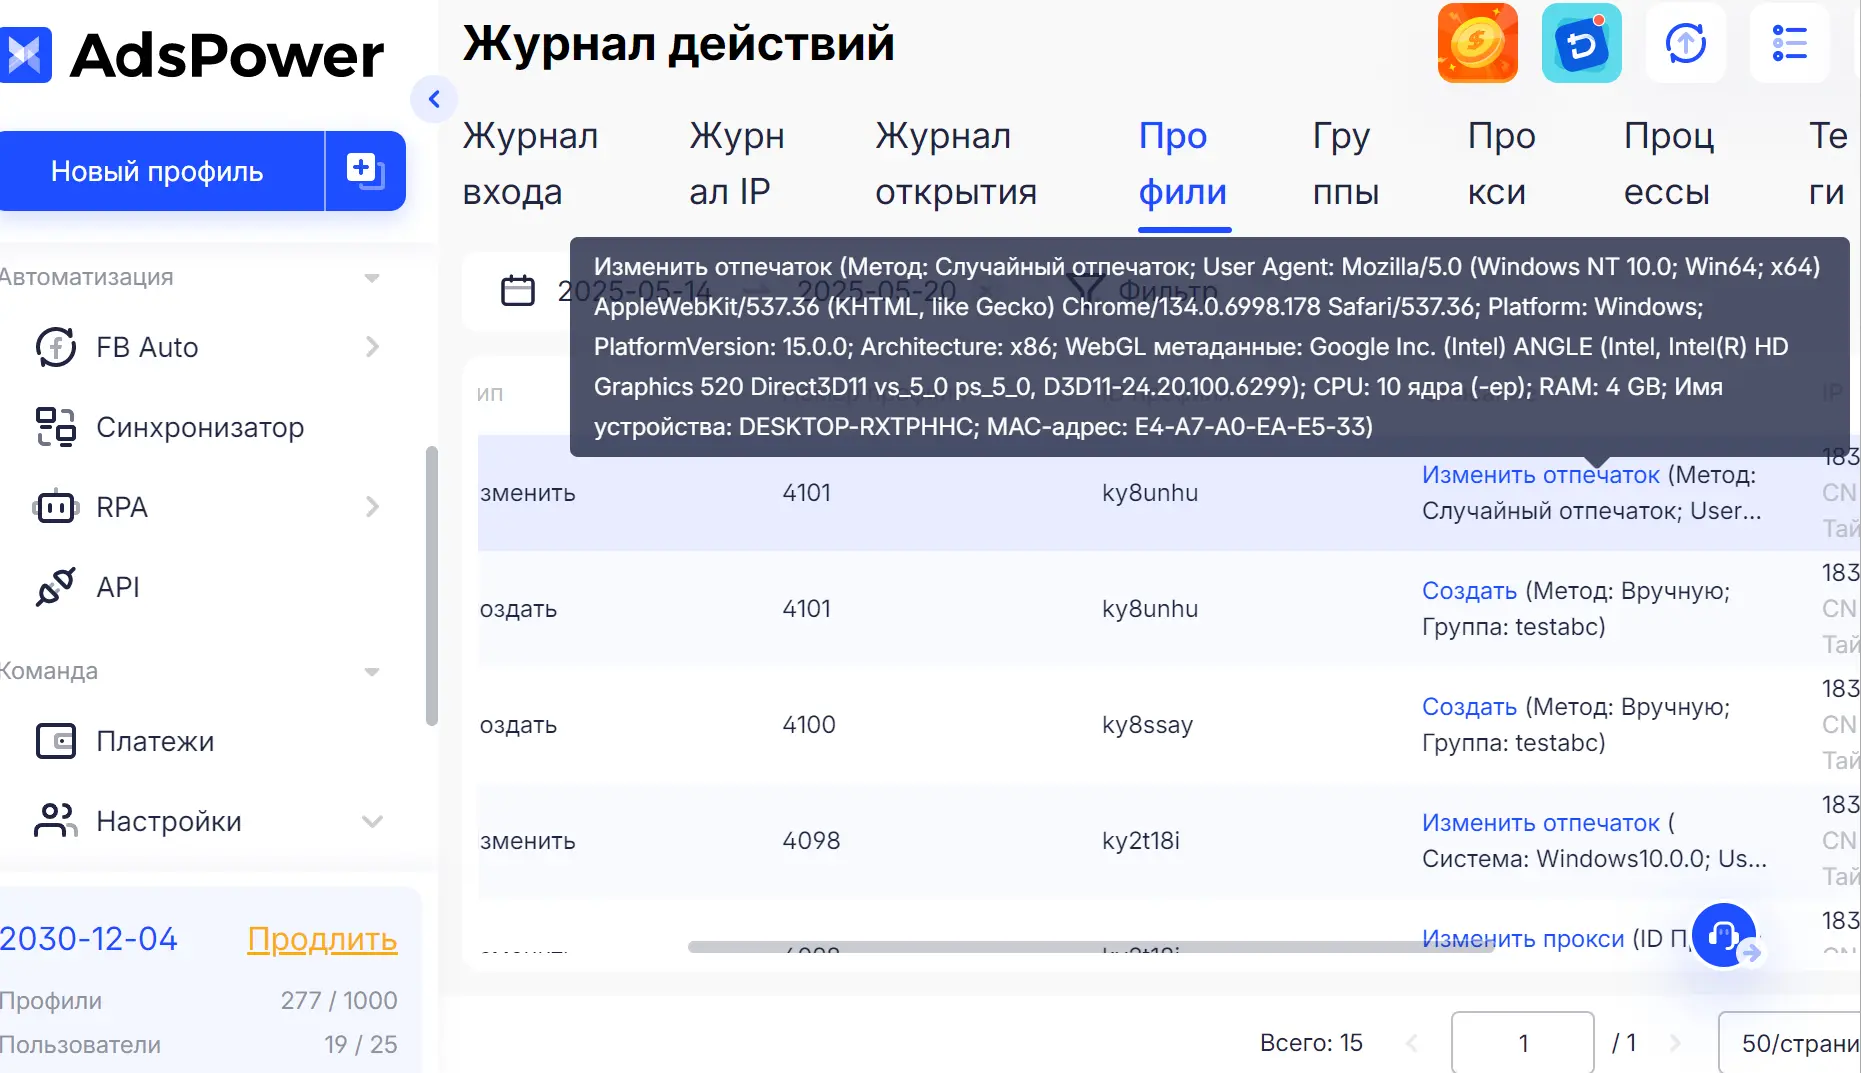This screenshot has width=1861, height=1073.
Task: Click the AdsPower logo icon
Action: click(25, 55)
